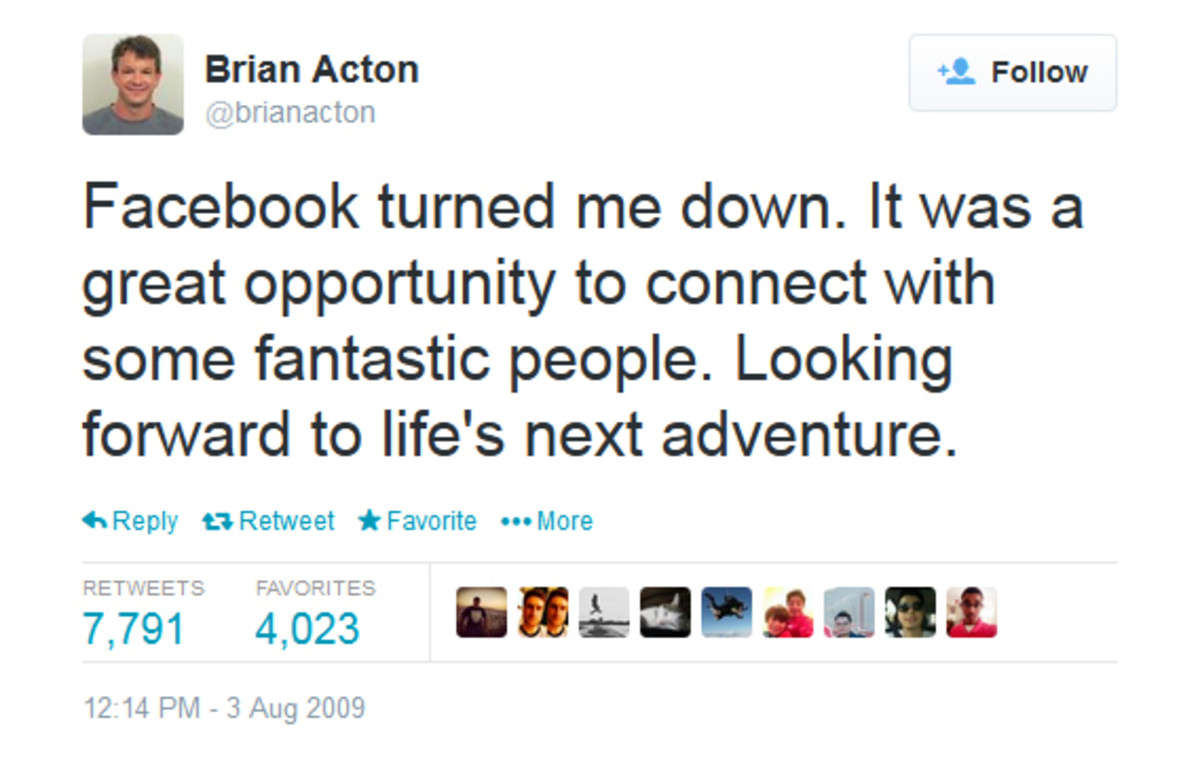This screenshot has height=758, width=1200.
Task: Follow Brian Acton
Action: [x=1012, y=73]
